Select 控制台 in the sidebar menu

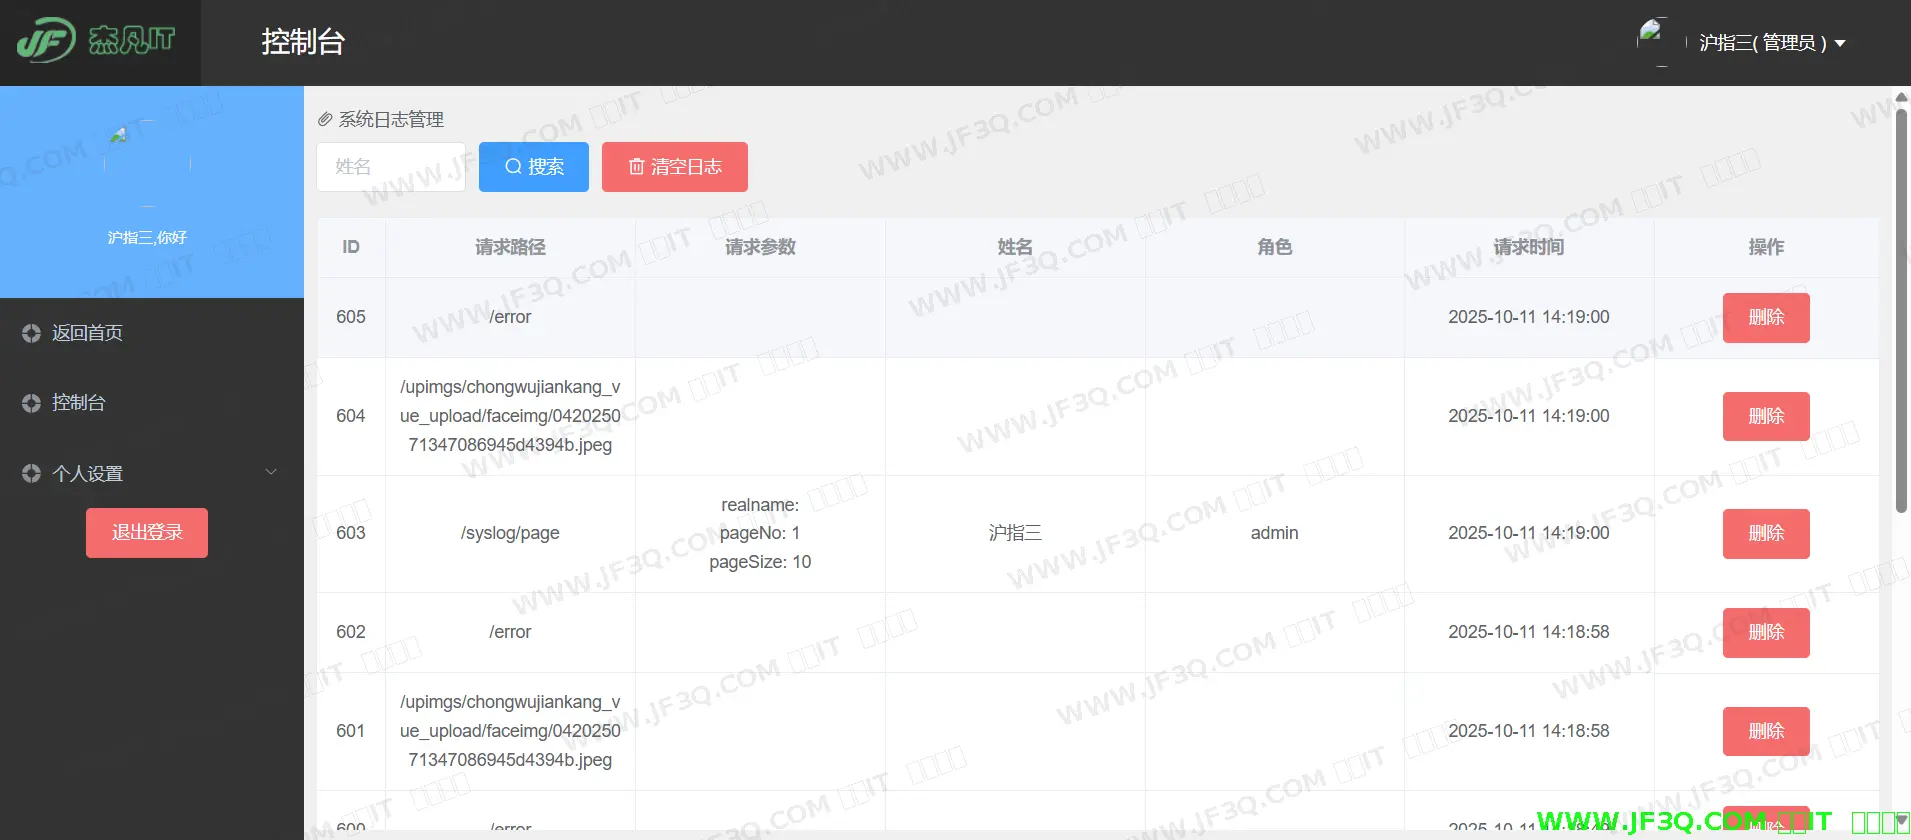[x=78, y=403]
